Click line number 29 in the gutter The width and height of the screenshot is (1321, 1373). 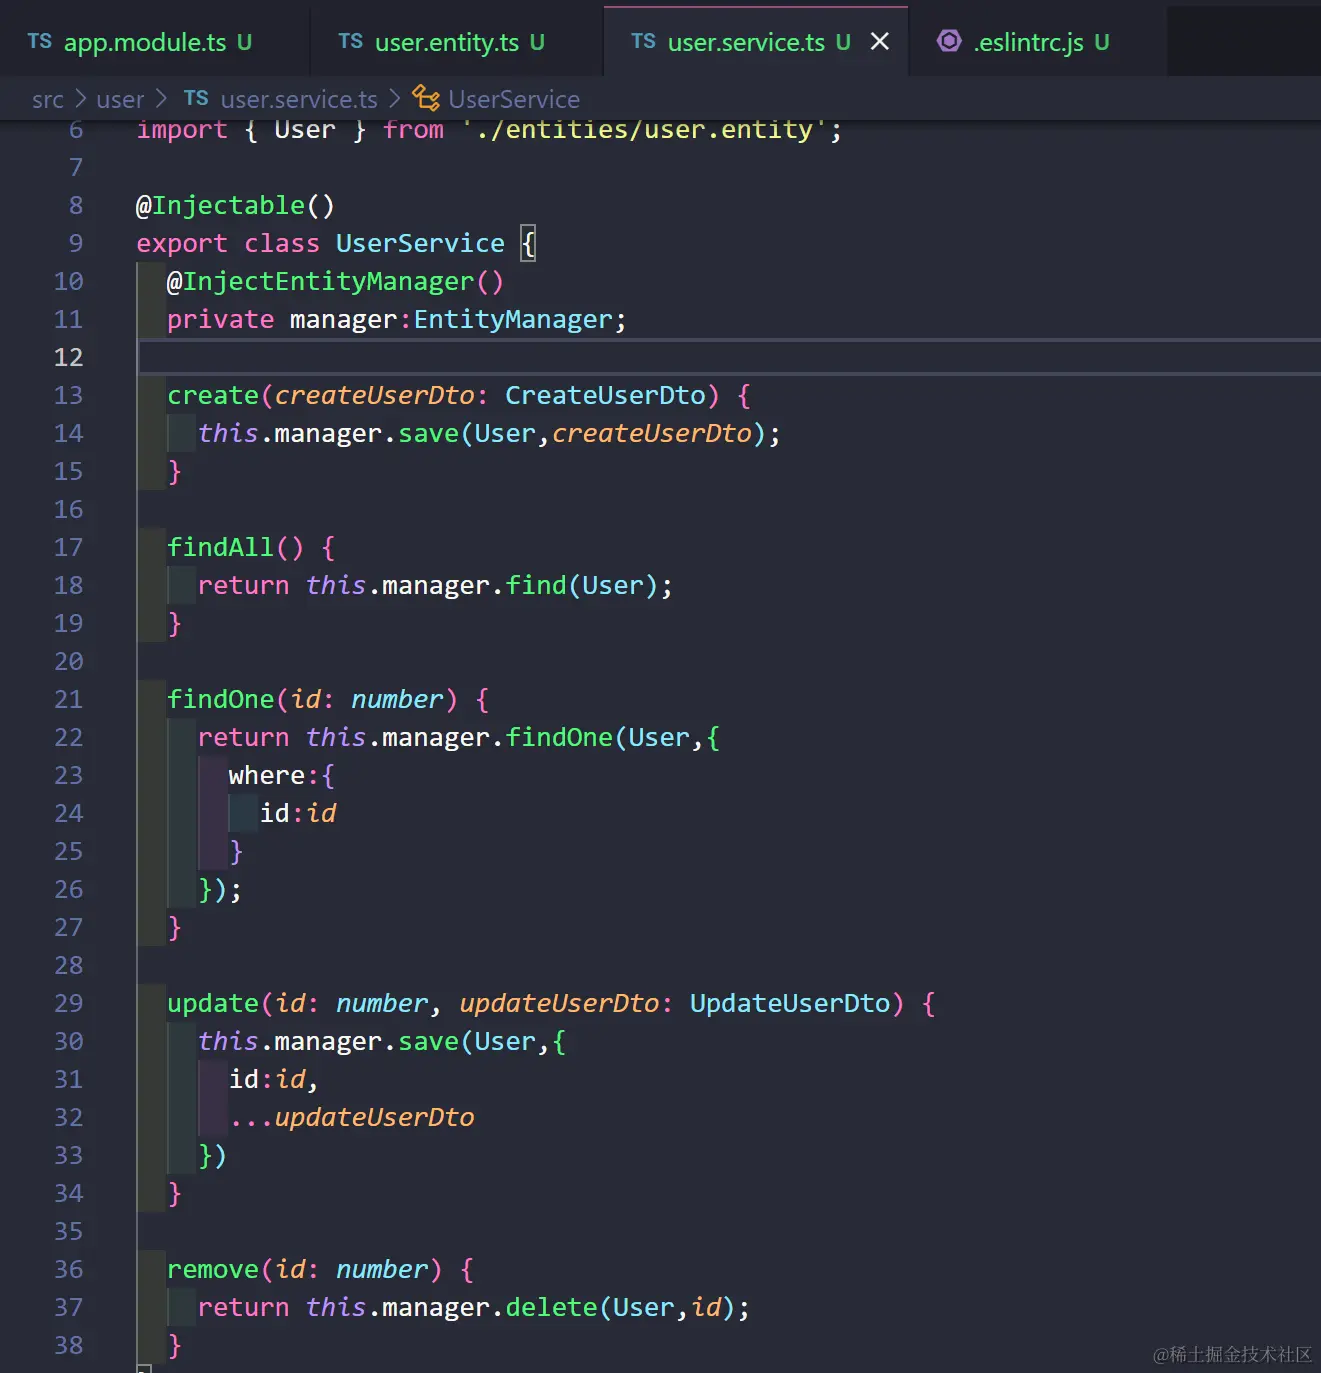(69, 1003)
